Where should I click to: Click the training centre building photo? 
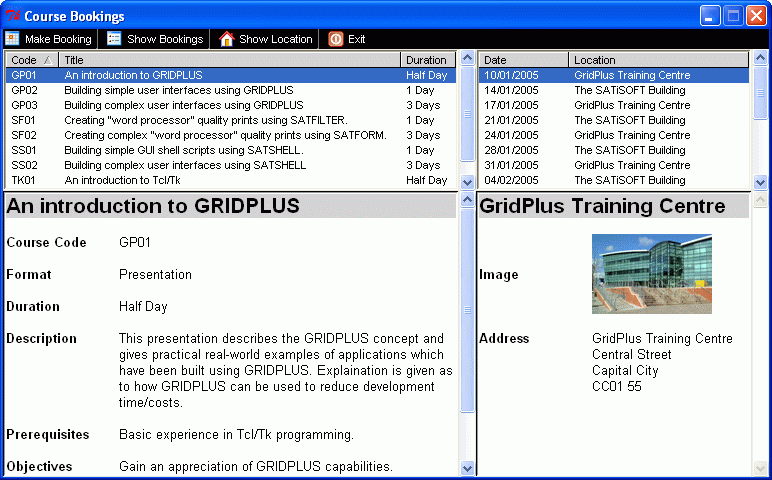(651, 273)
